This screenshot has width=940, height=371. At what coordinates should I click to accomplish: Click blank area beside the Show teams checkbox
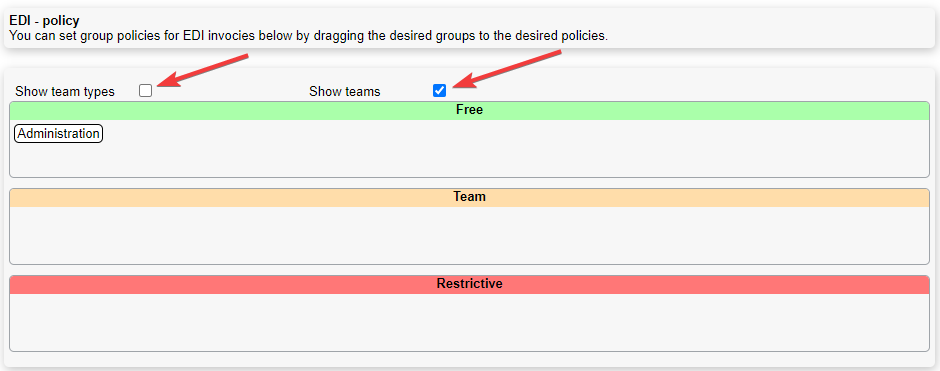pyautogui.click(x=689, y=91)
